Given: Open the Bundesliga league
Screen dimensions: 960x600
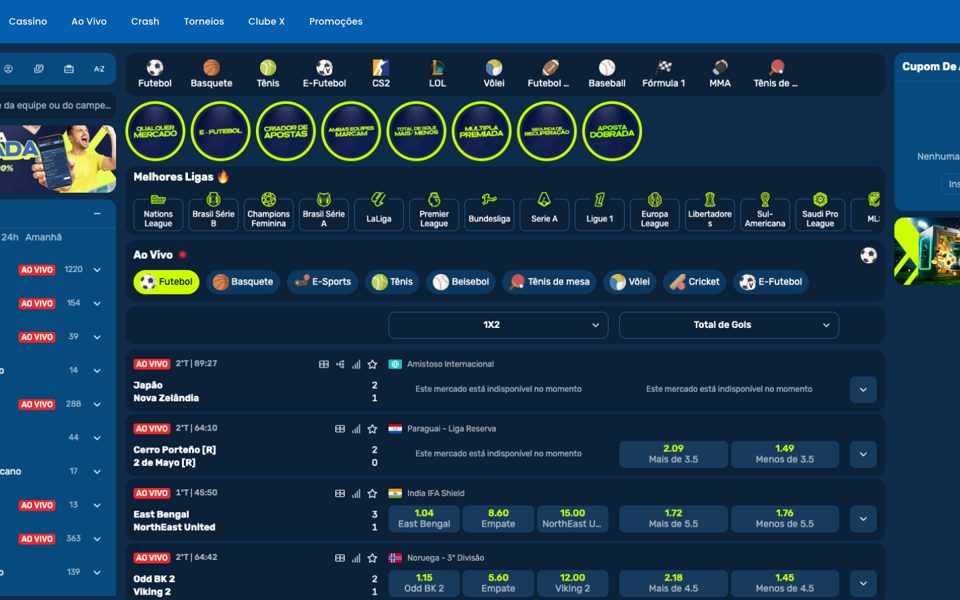Looking at the screenshot, I should [x=489, y=211].
